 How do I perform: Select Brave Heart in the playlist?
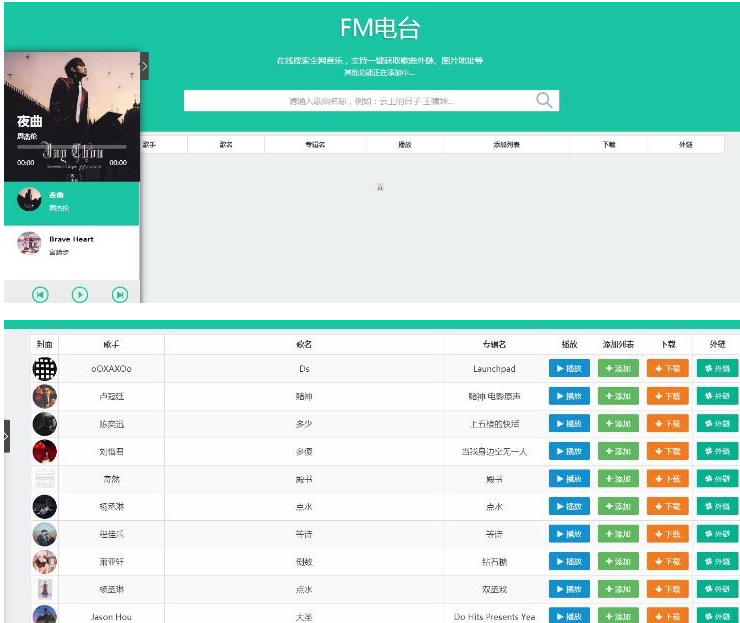(71, 245)
